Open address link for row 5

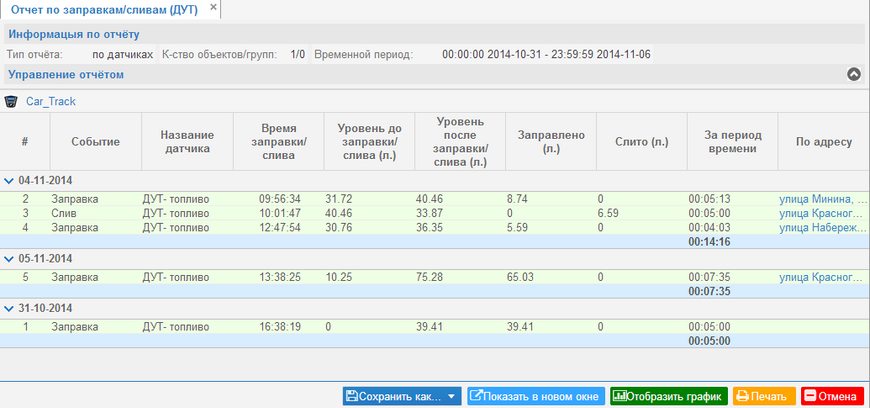pyautogui.click(x=823, y=277)
